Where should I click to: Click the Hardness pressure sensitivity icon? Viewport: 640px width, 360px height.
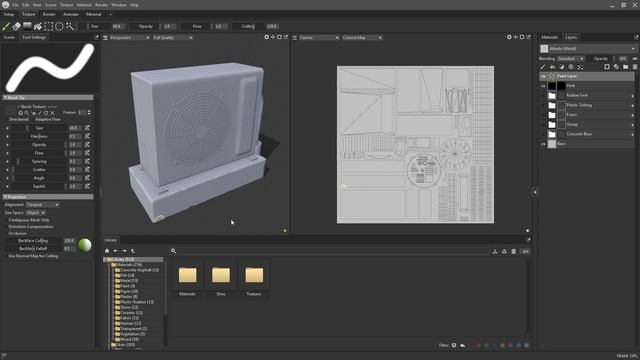[87, 136]
